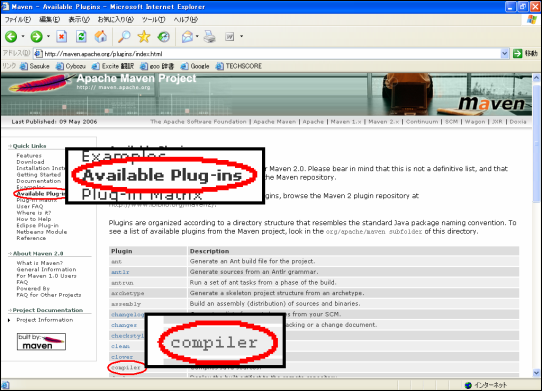Open the Favorites star icon
The image size is (542, 391).
click(x=144, y=36)
